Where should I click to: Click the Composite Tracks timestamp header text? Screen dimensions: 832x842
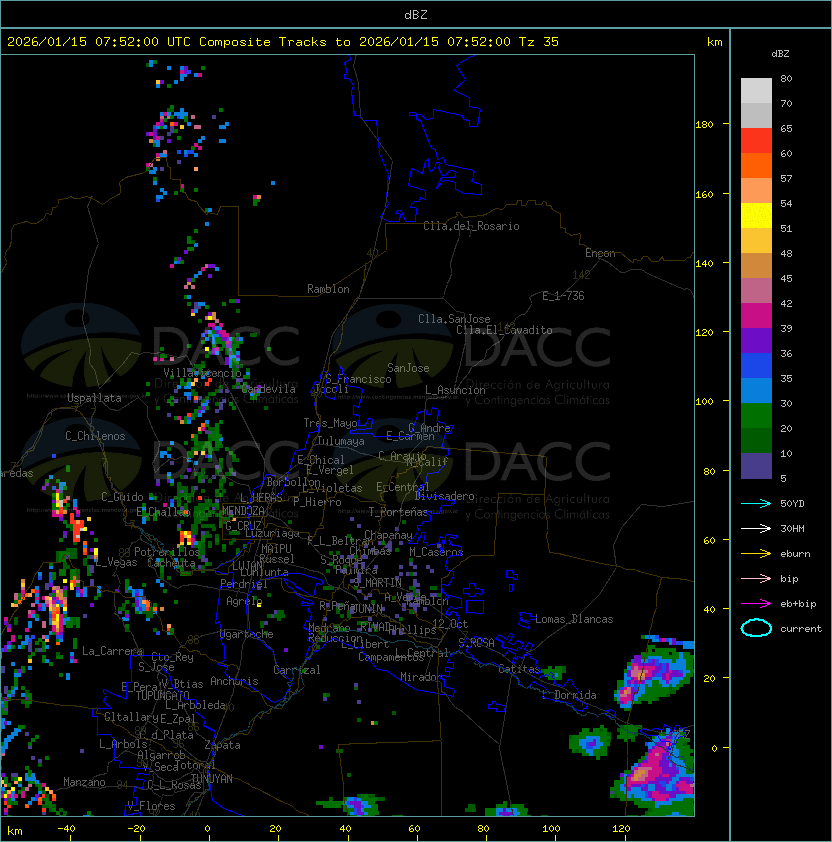tap(283, 42)
